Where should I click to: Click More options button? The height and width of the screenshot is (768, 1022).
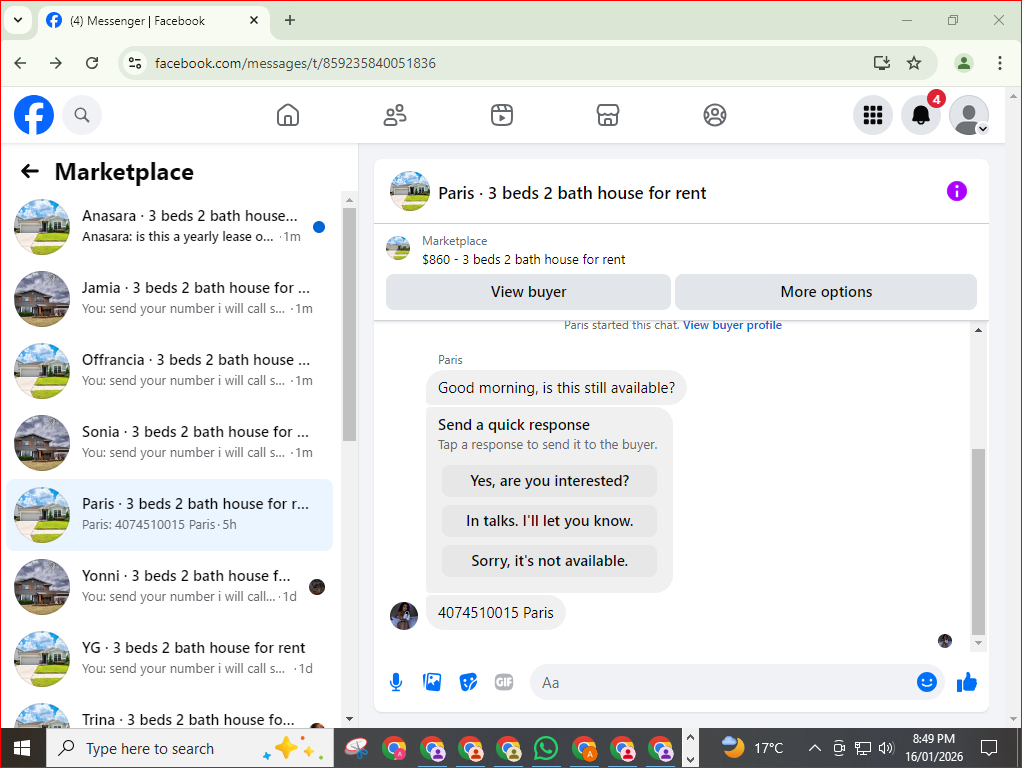(826, 291)
